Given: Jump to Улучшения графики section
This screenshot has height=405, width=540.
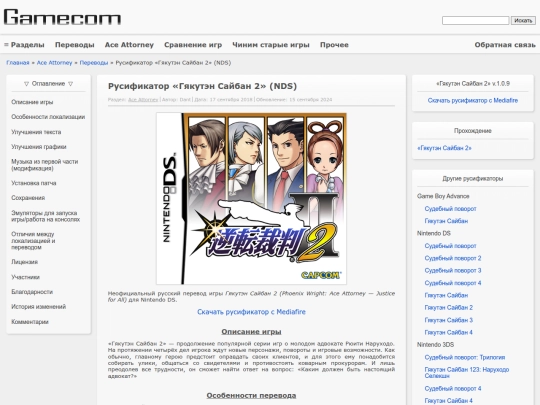Looking at the screenshot, I should pos(39,147).
